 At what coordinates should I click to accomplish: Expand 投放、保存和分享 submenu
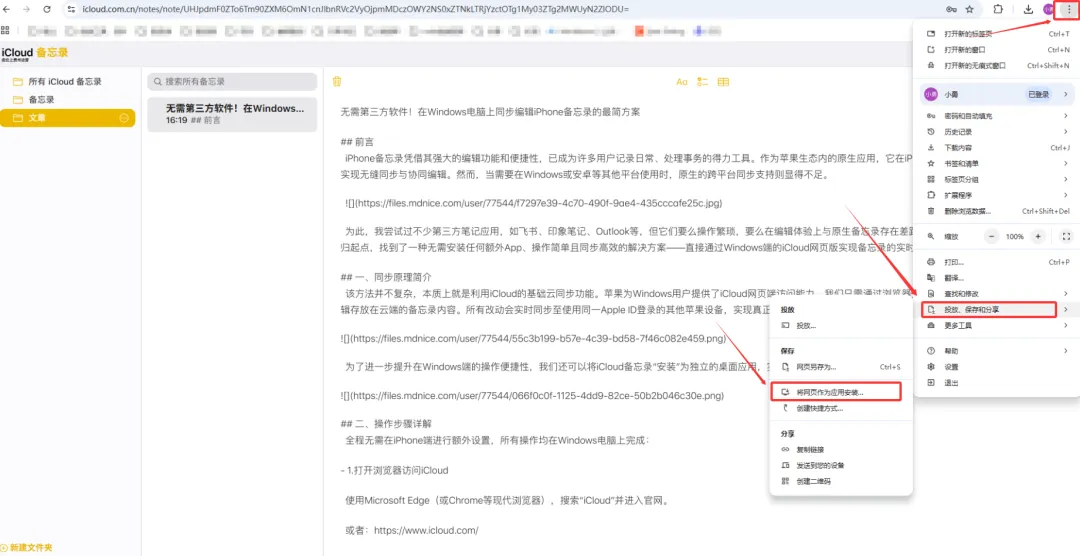[997, 310]
